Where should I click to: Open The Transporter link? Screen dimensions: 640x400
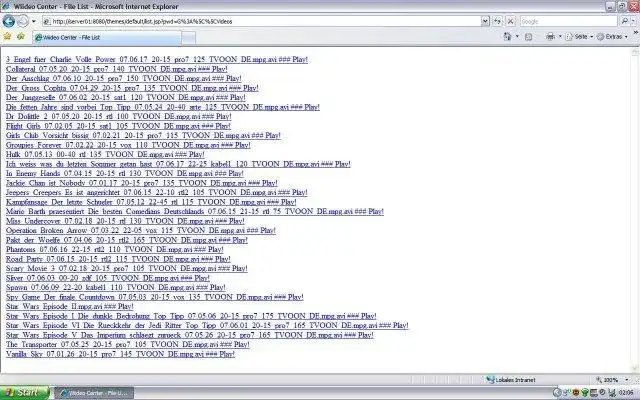click(128, 344)
